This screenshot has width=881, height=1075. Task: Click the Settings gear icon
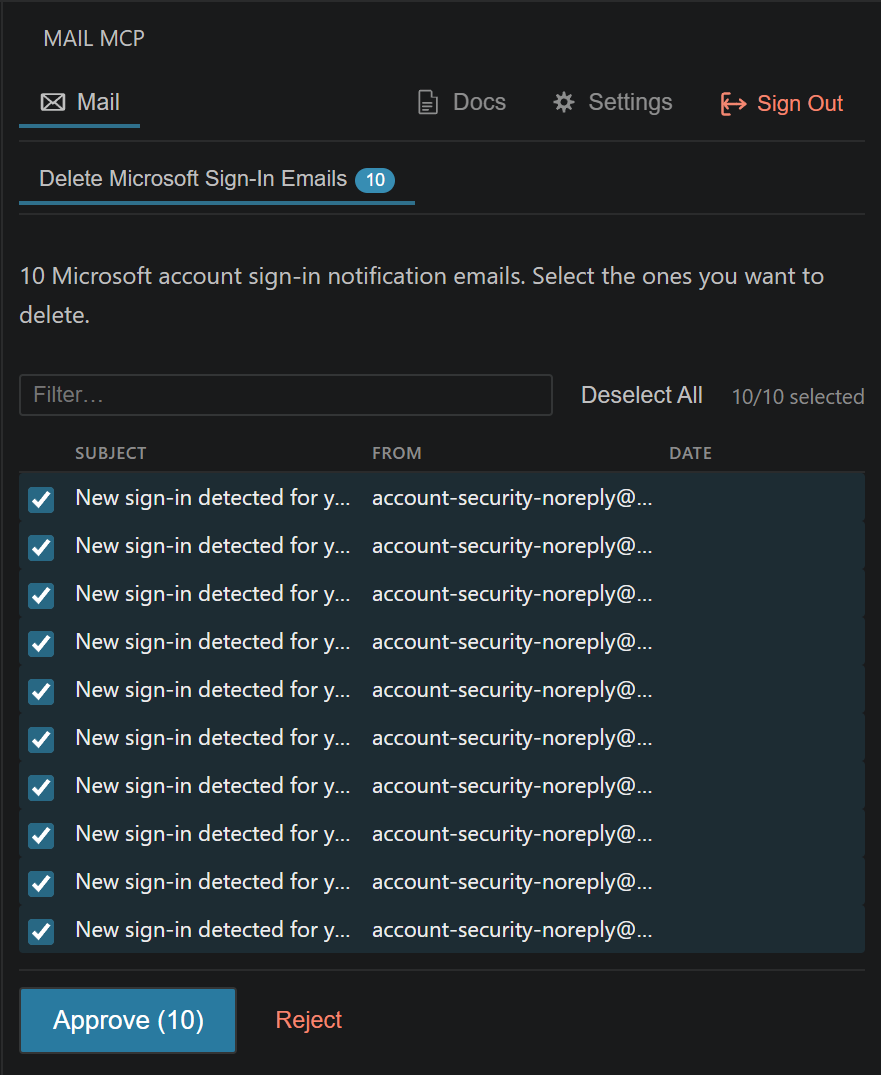pyautogui.click(x=563, y=101)
